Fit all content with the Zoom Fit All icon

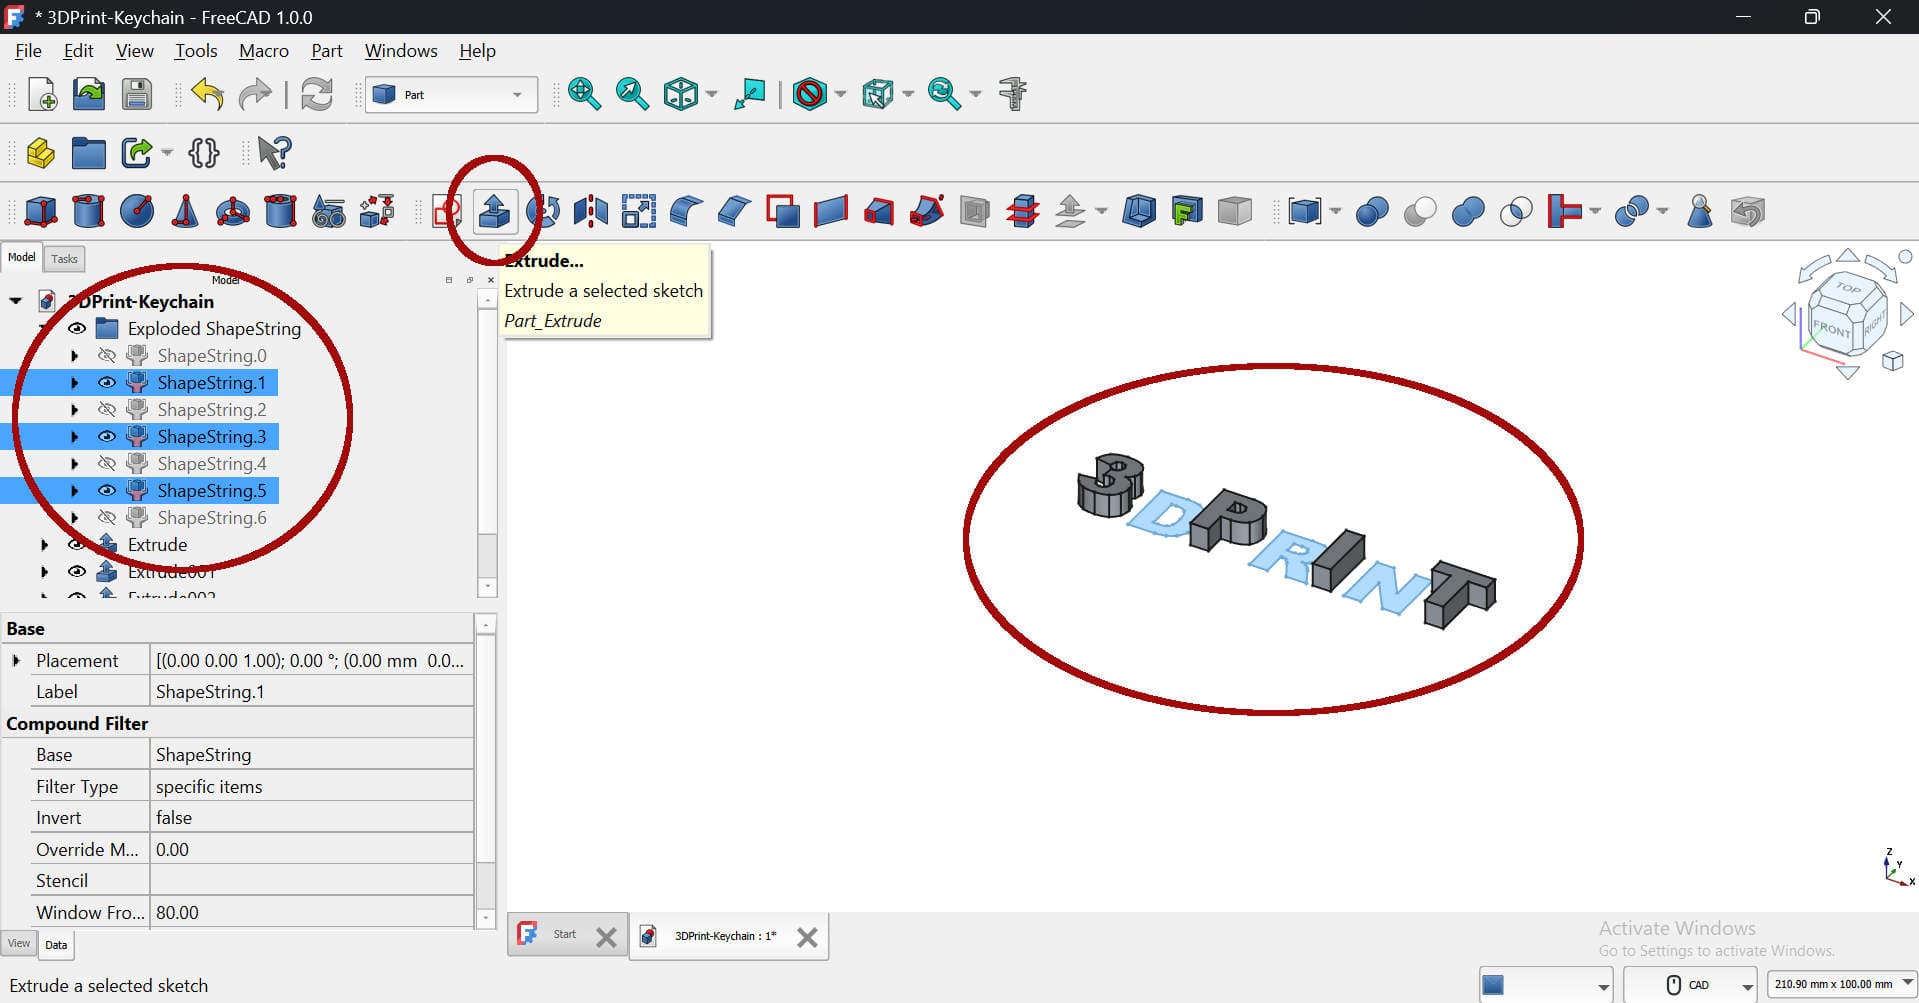584,94
